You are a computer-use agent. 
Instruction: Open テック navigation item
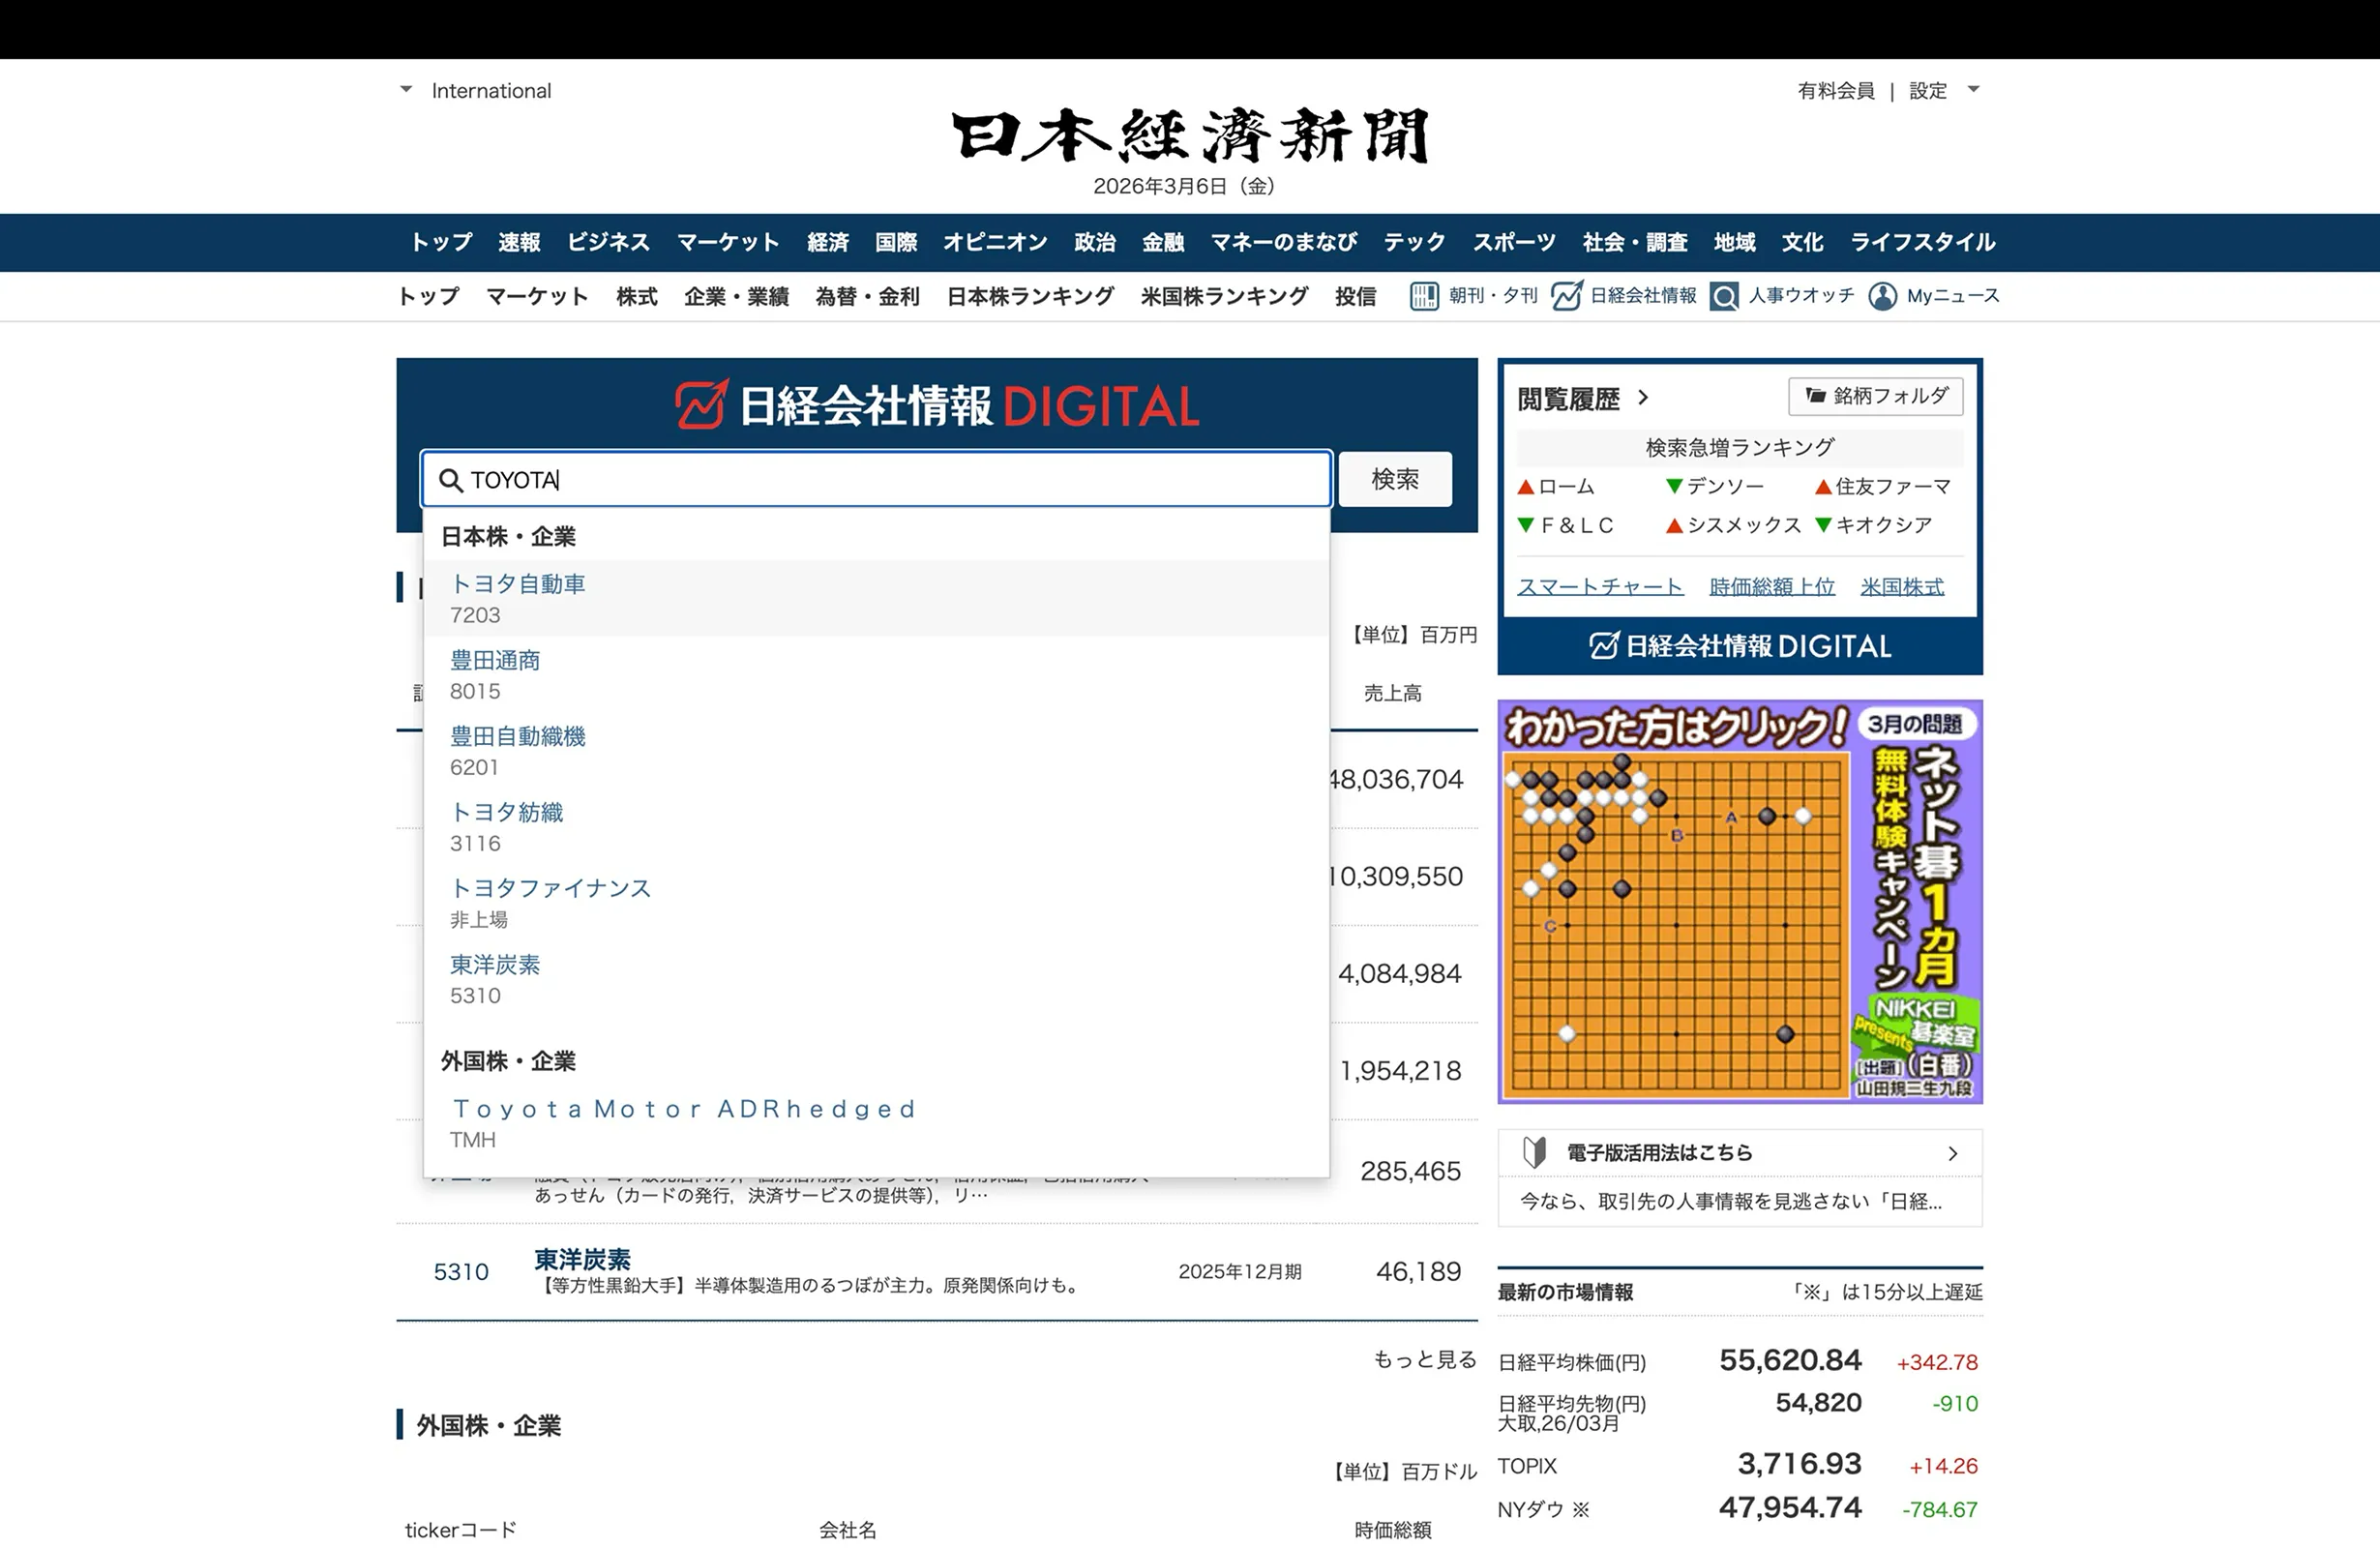point(1414,243)
